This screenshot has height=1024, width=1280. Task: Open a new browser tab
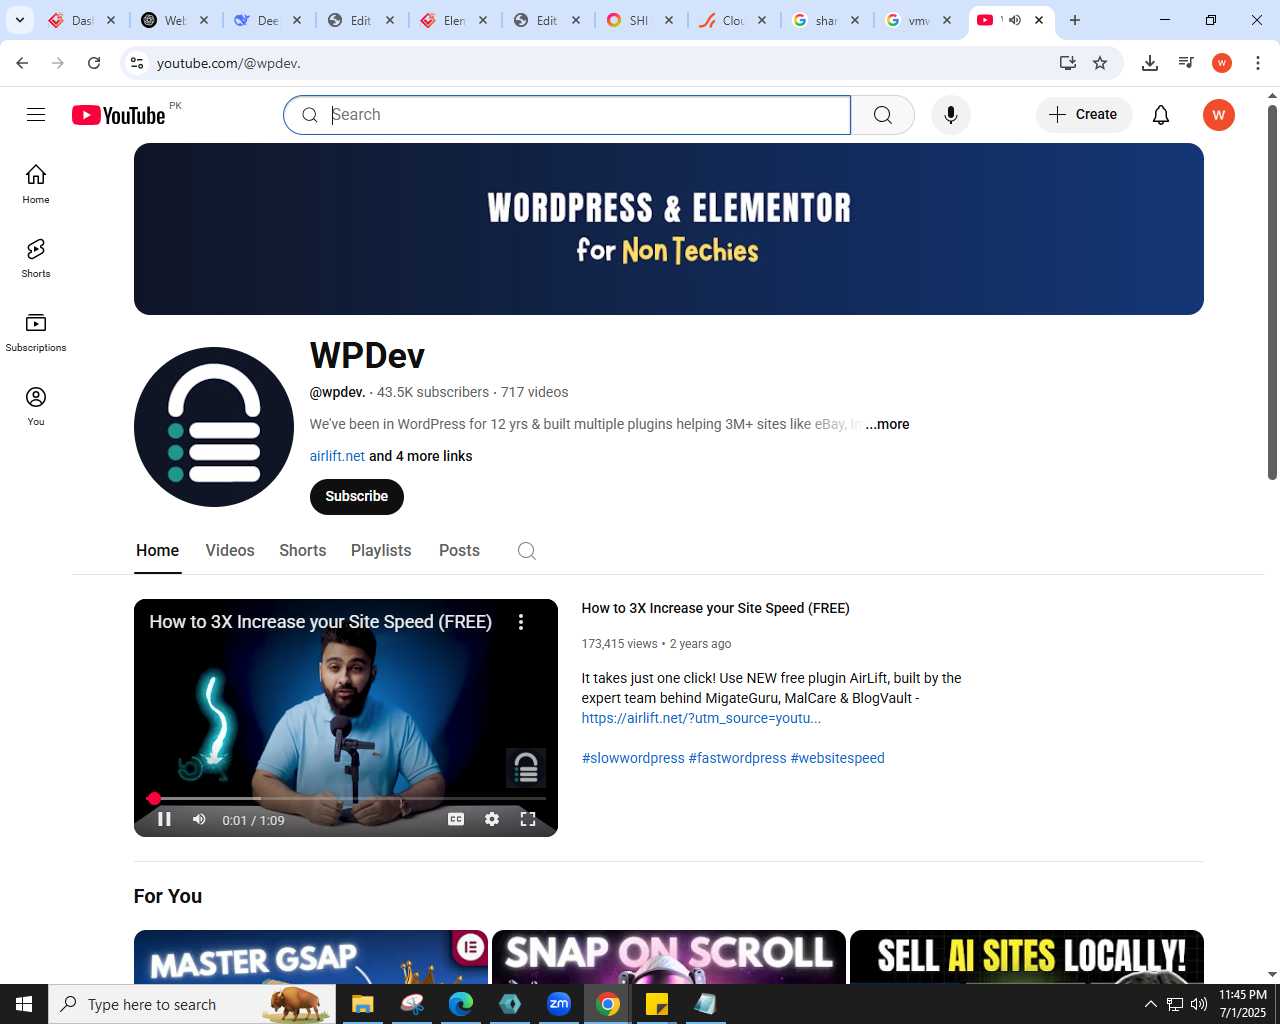pos(1075,20)
